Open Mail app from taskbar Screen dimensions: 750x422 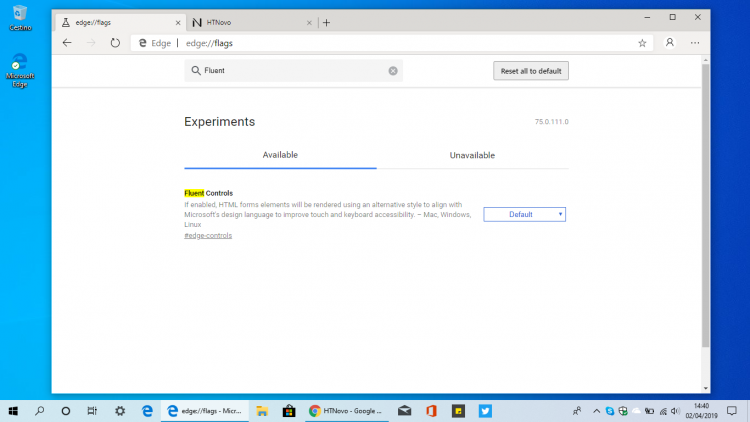coord(404,411)
